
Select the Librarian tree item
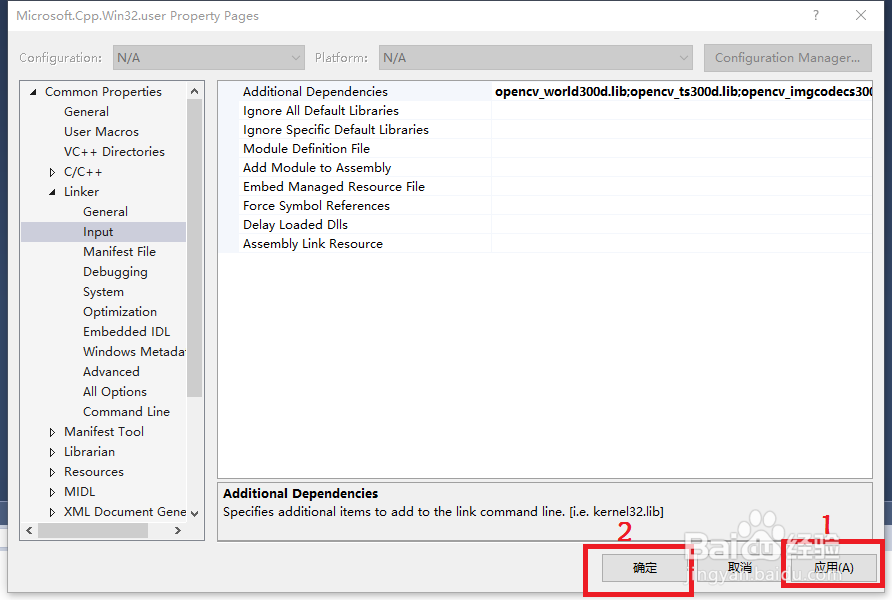pyautogui.click(x=89, y=452)
